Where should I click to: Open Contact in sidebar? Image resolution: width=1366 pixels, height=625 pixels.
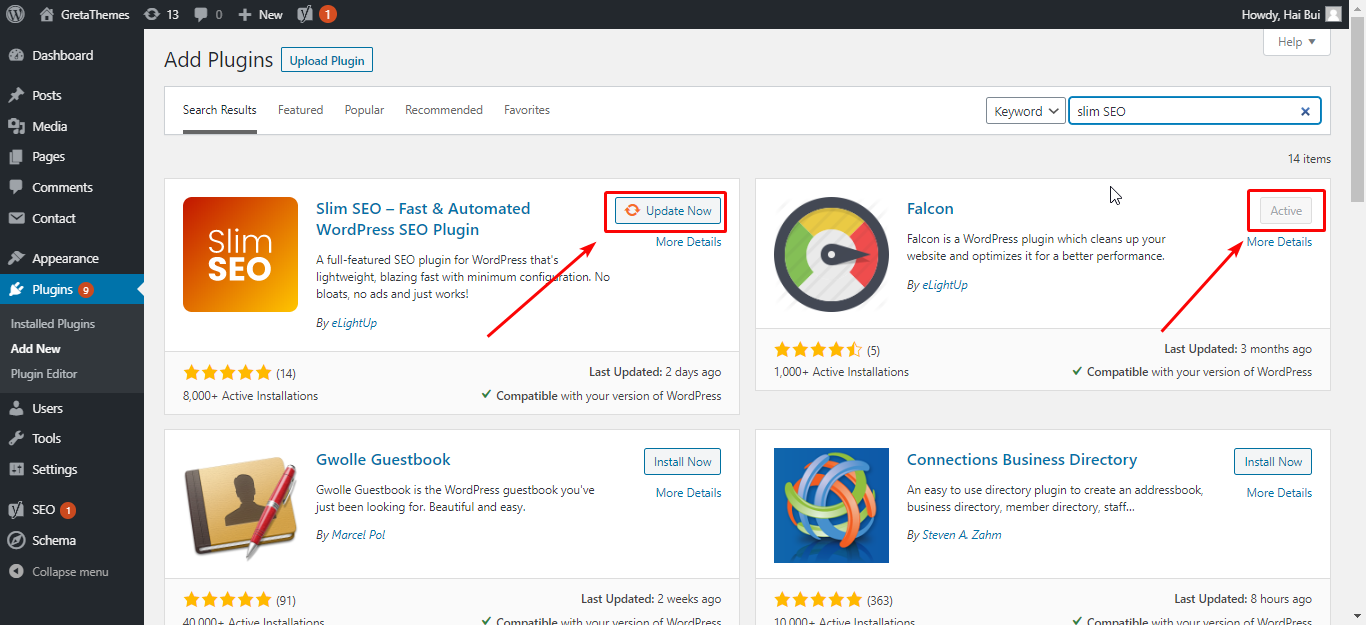(72, 218)
